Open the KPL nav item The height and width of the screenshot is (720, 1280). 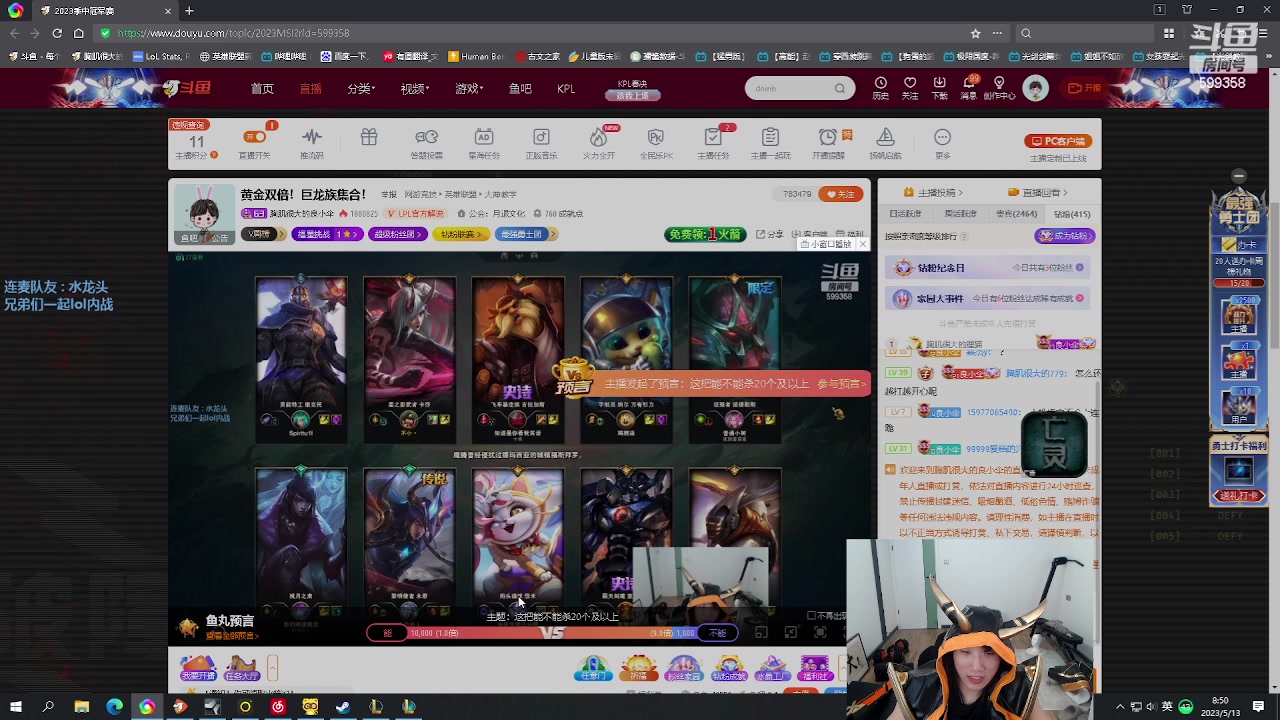[566, 89]
